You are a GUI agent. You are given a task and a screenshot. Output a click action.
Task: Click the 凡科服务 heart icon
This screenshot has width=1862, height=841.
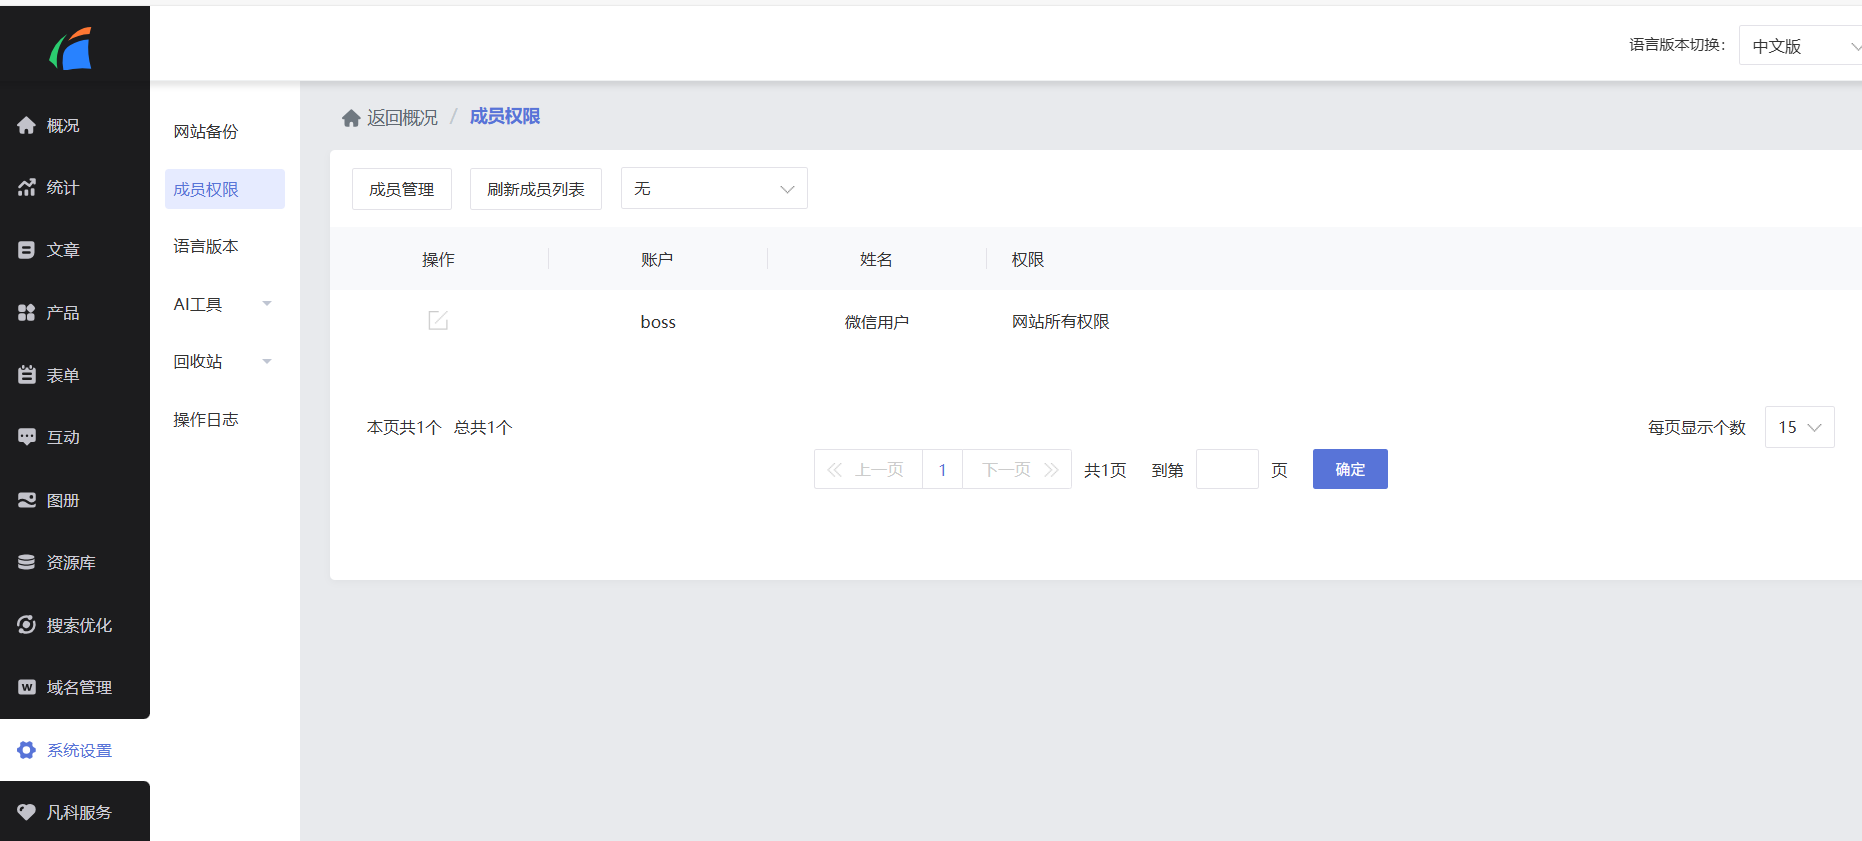click(x=27, y=812)
